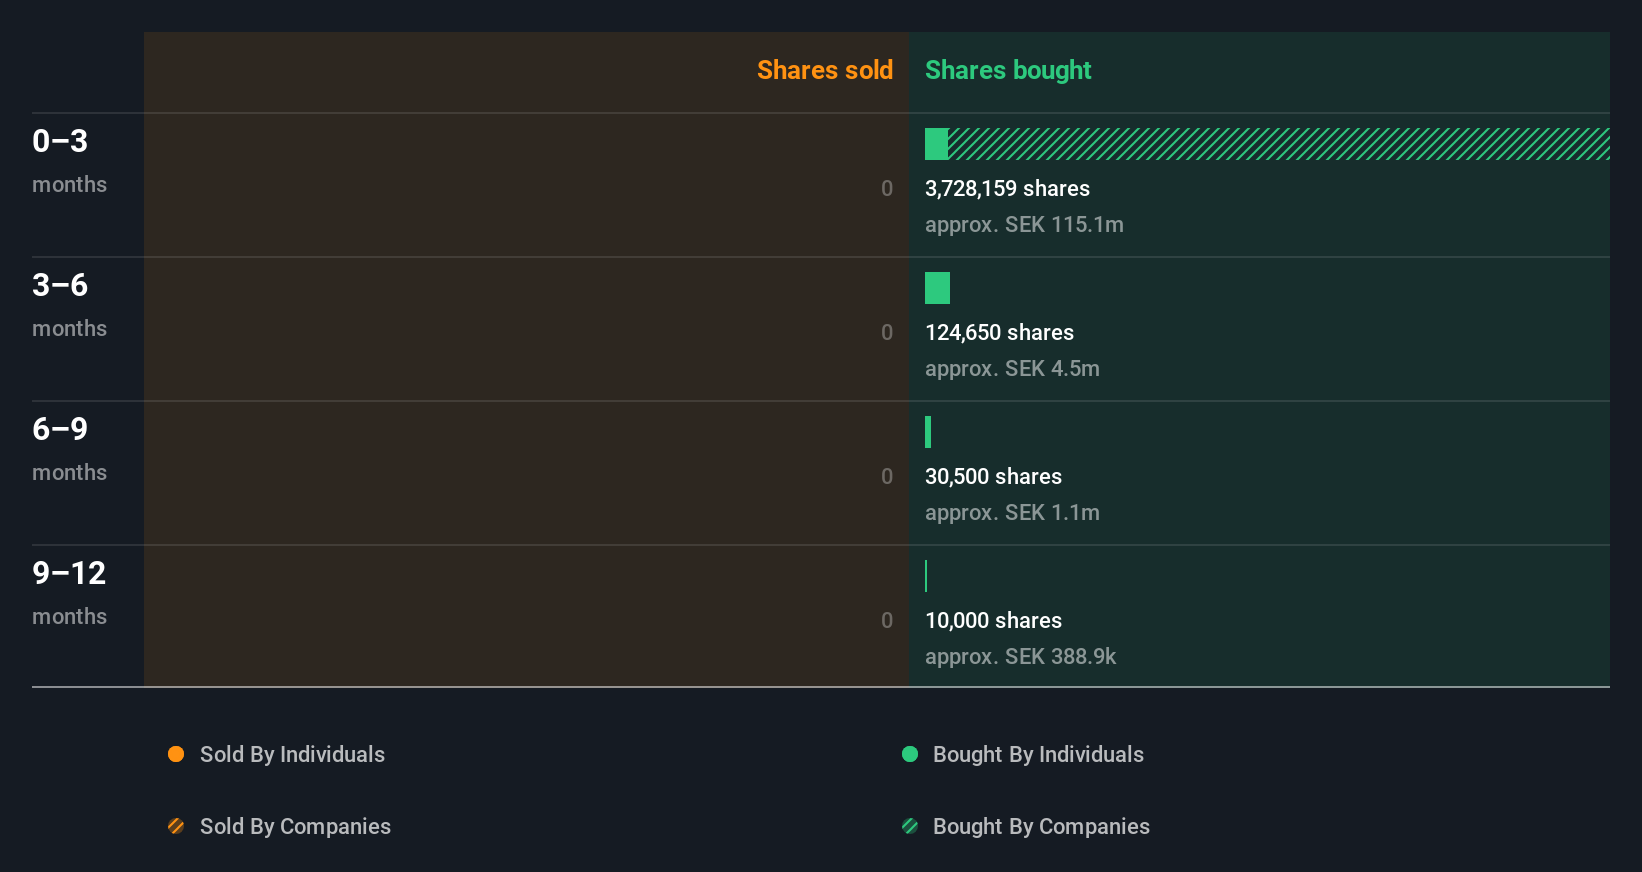Click the striped Bought By Companies legend icon

click(910, 826)
